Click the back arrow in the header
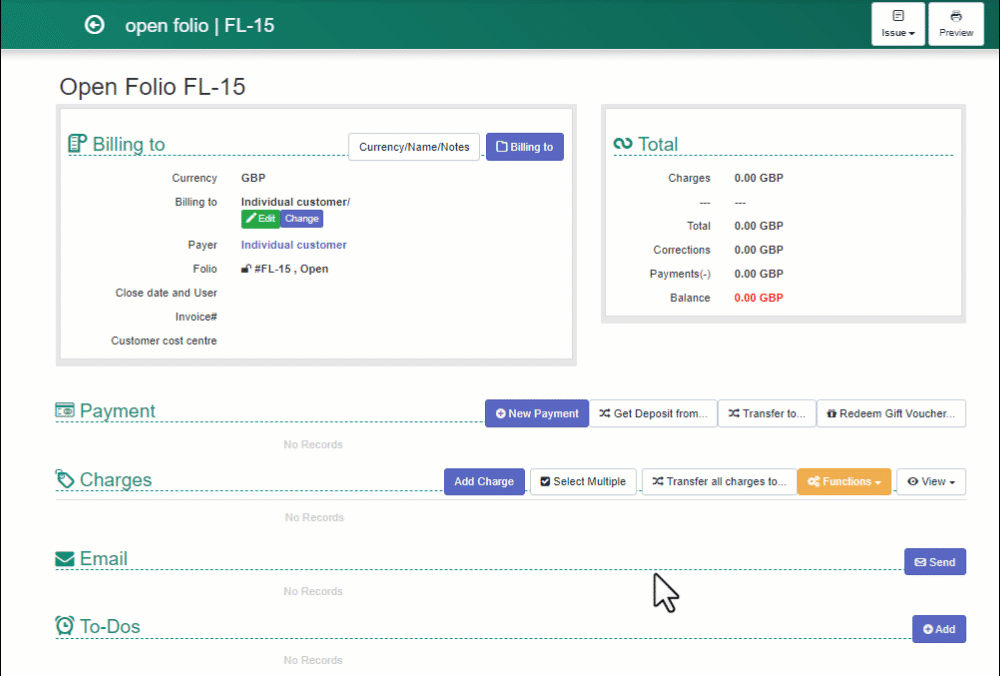Screen dimensions: 1000x676 tap(94, 25)
